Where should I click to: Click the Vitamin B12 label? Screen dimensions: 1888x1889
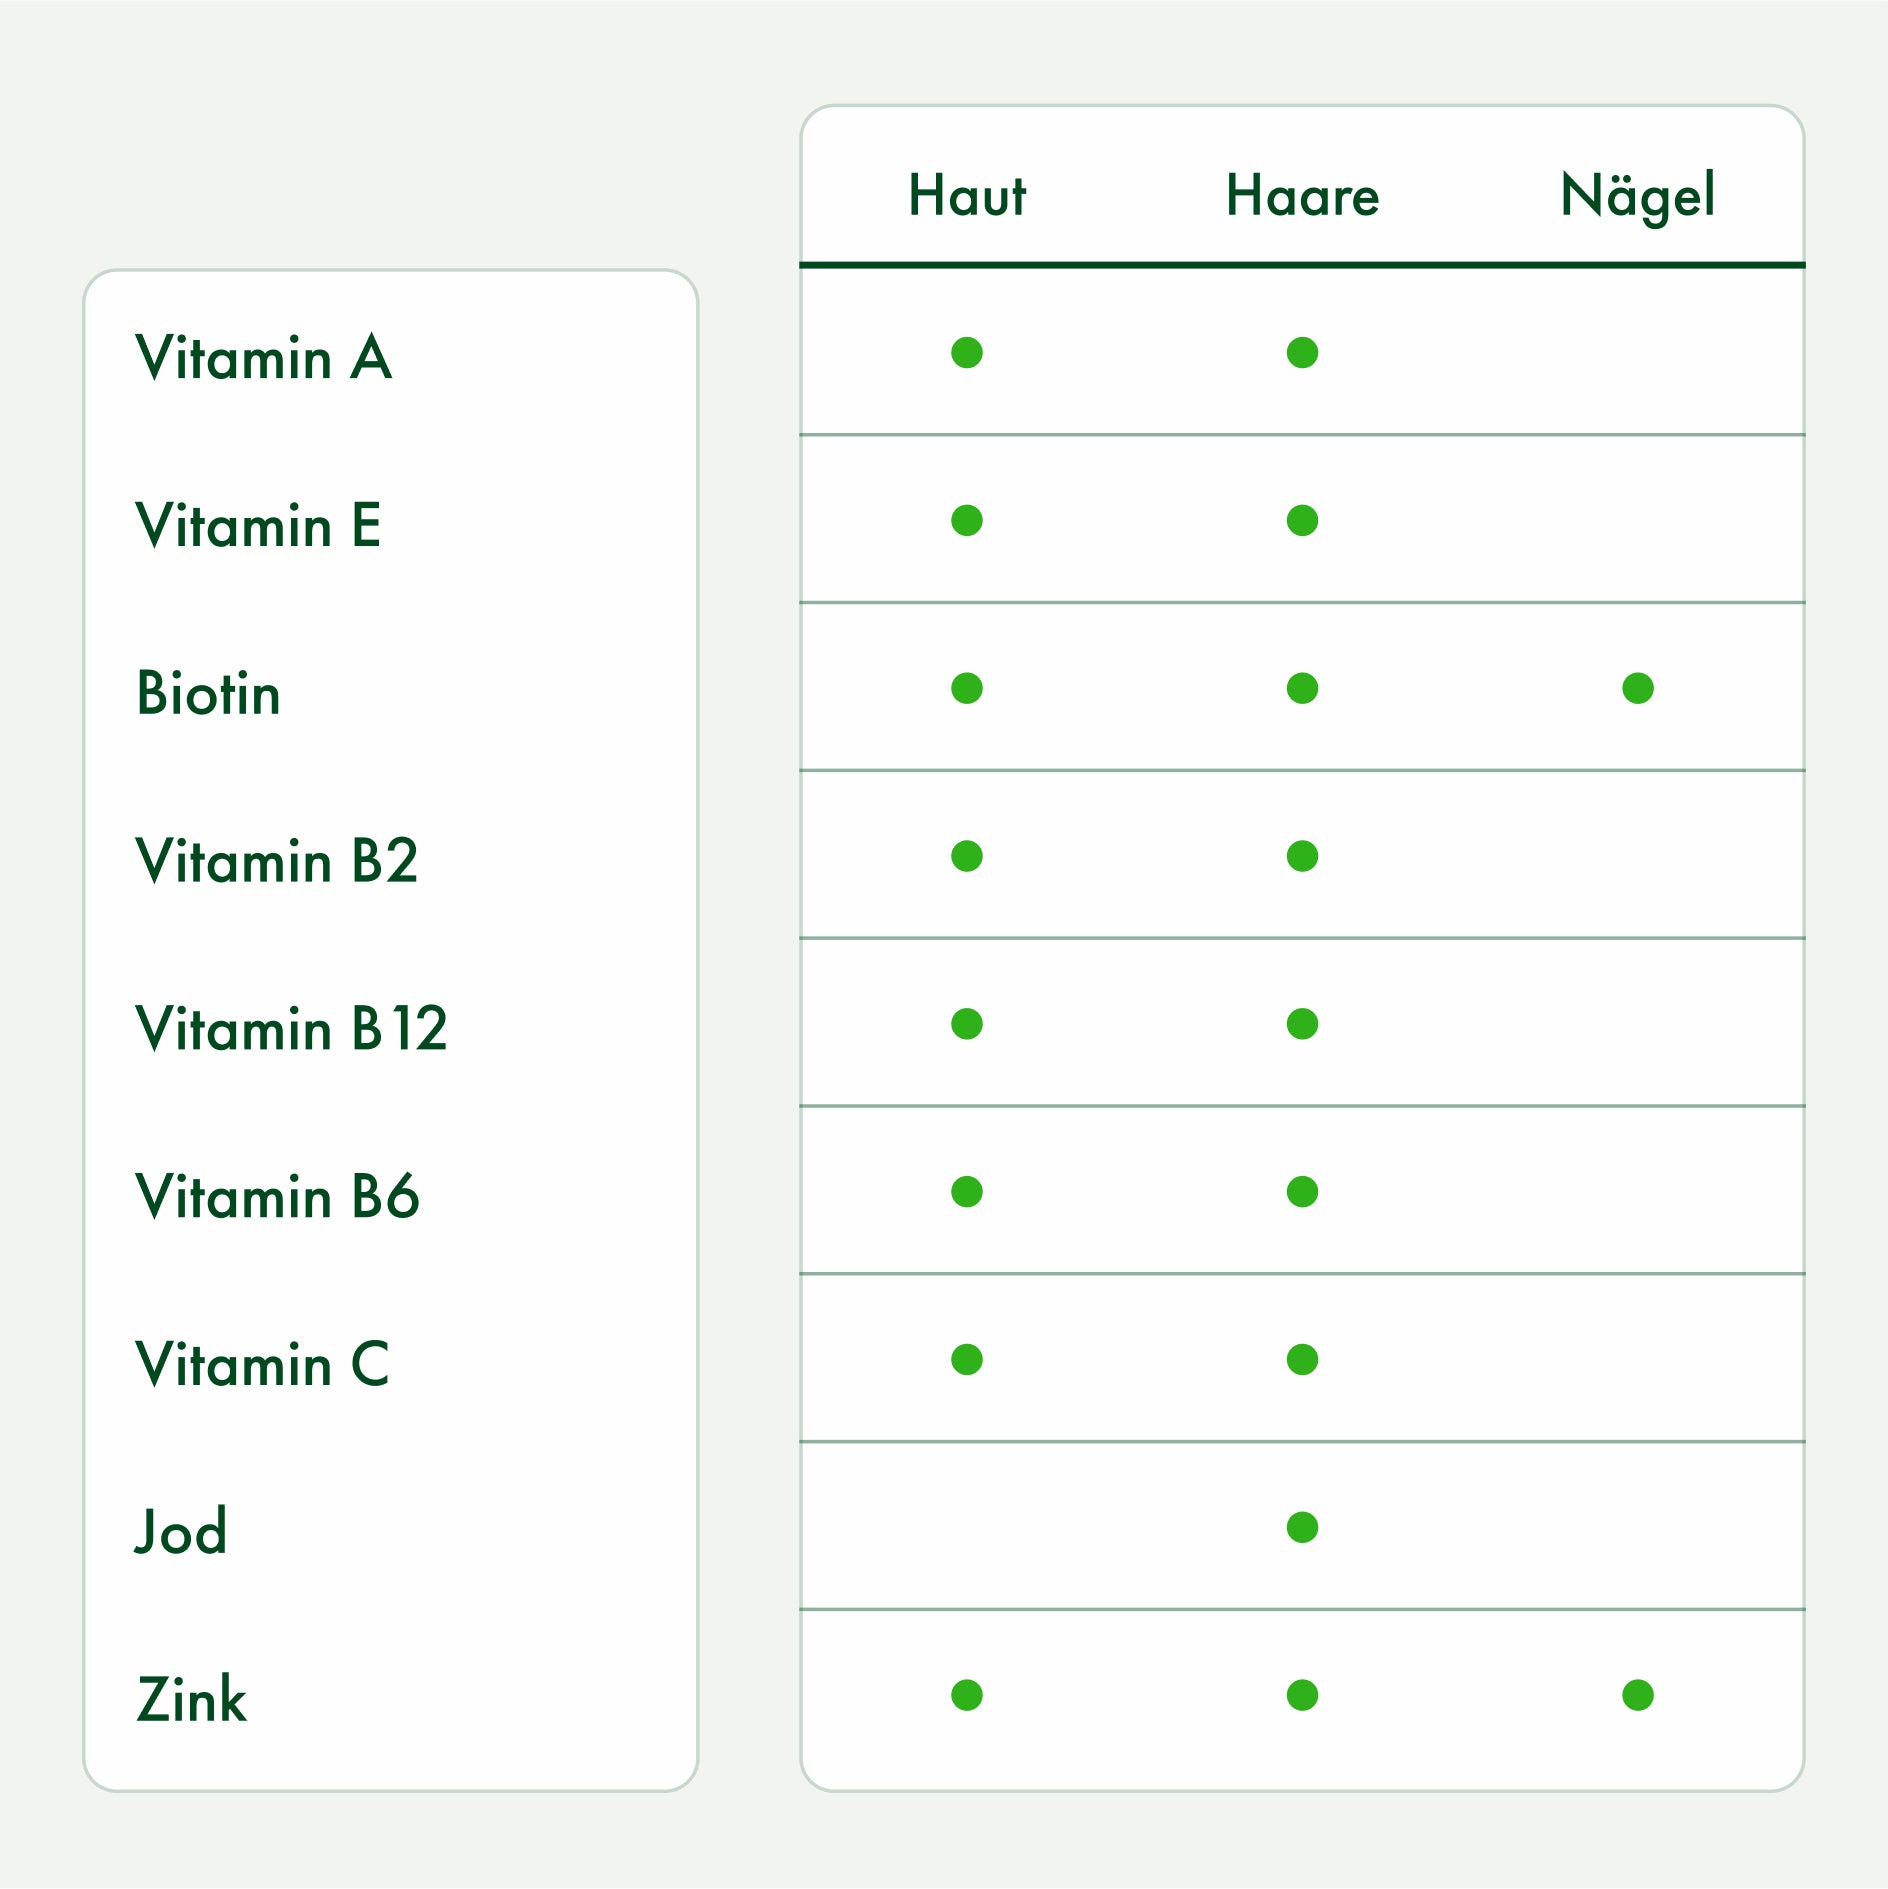[x=291, y=1029]
